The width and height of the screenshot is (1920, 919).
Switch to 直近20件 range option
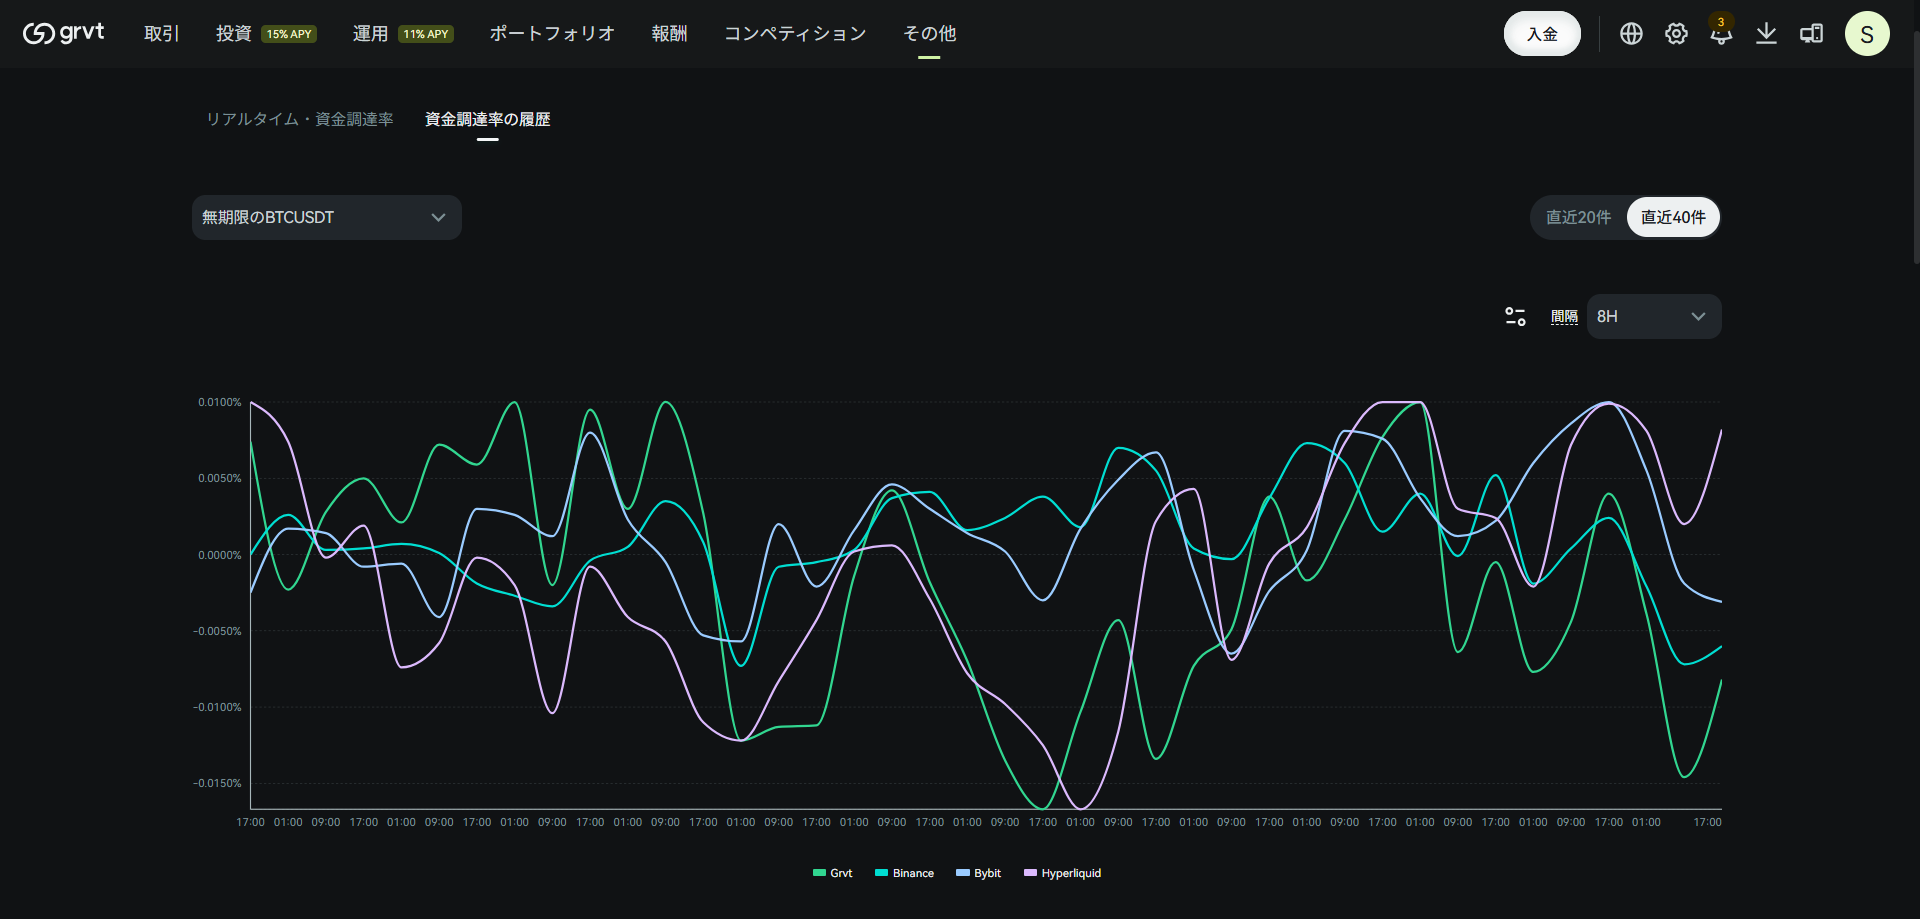tap(1578, 217)
